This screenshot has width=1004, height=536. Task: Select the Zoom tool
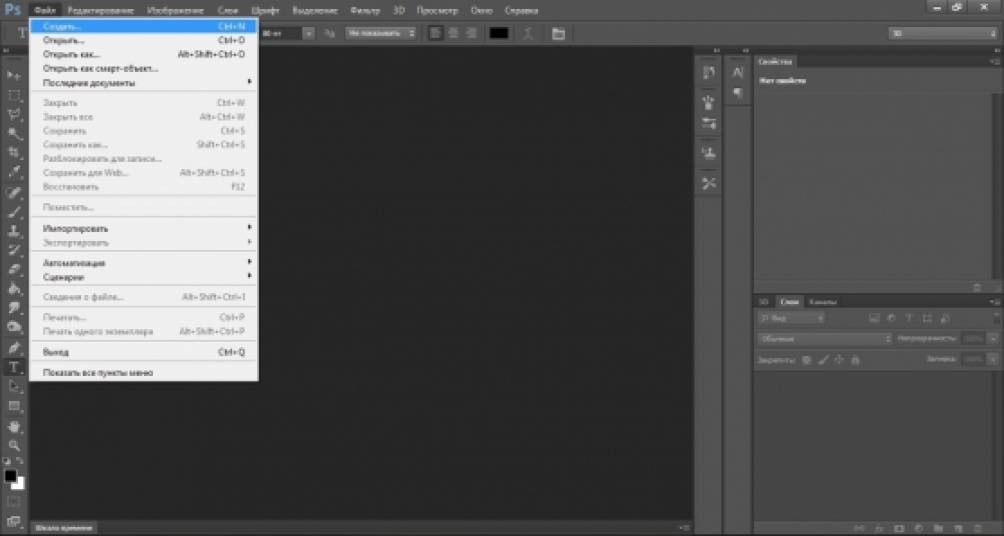click(x=13, y=446)
